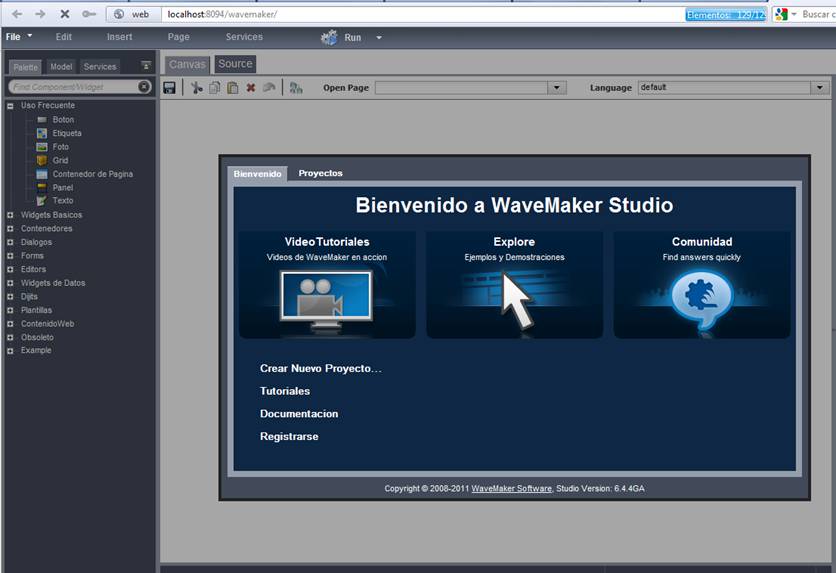Open the Services menu
This screenshot has width=836, height=573.
tap(244, 37)
